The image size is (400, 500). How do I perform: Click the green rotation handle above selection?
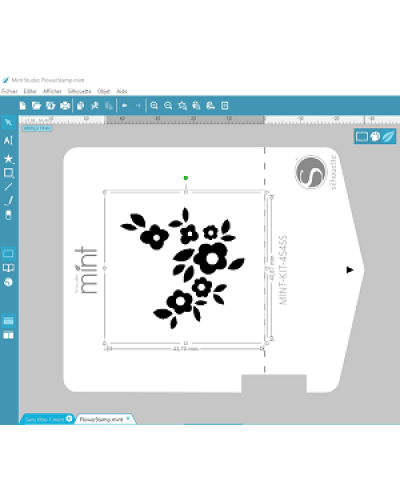[x=186, y=178]
